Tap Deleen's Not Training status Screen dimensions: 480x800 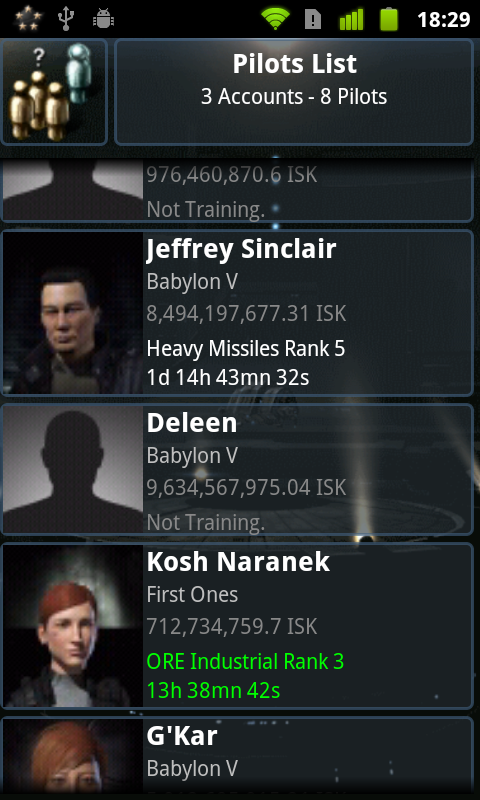coord(206,522)
